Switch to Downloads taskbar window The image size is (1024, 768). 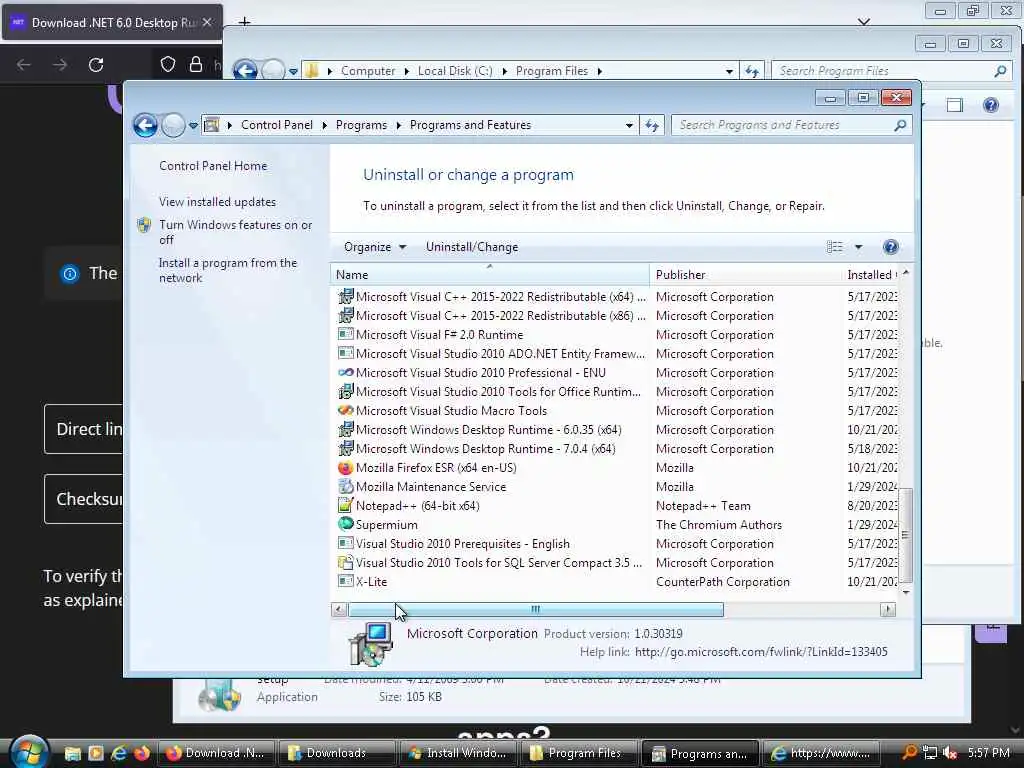(337, 753)
